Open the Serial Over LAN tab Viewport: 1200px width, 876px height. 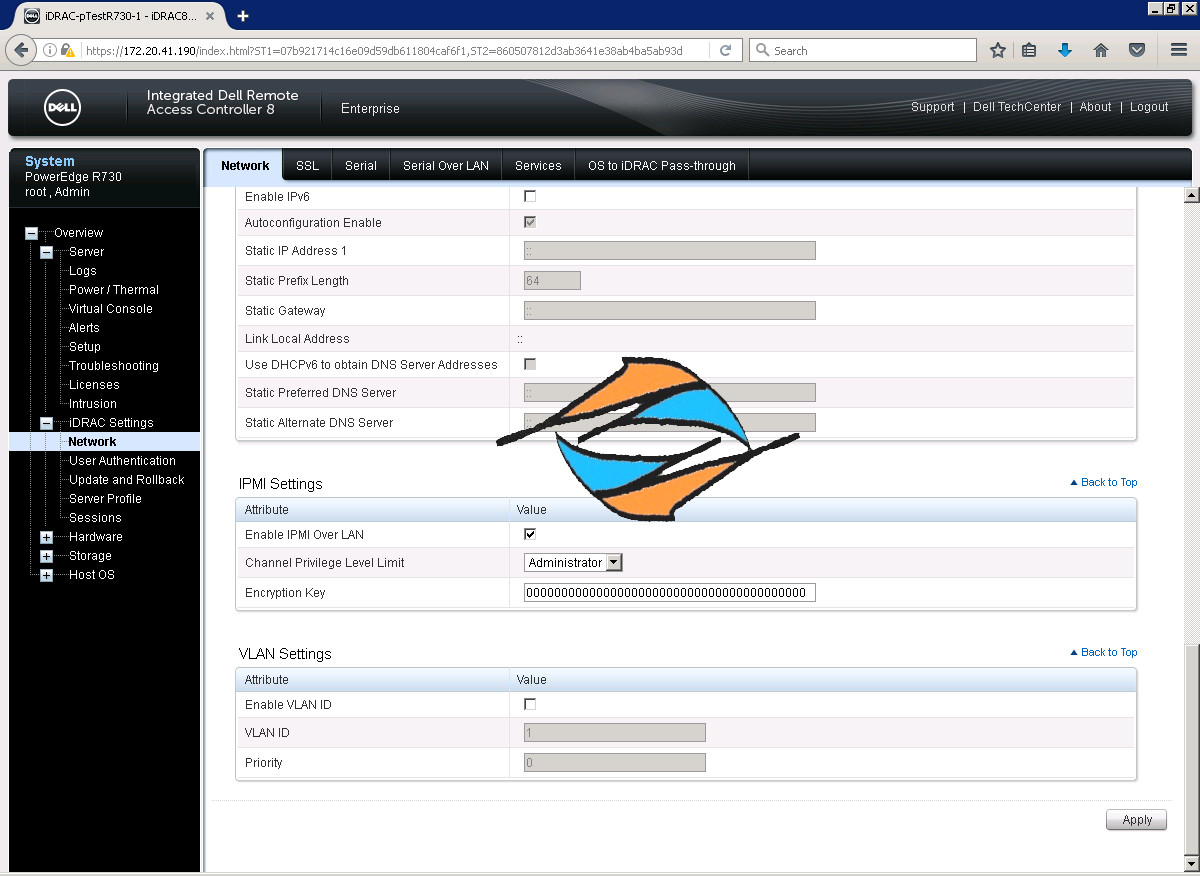(x=446, y=166)
